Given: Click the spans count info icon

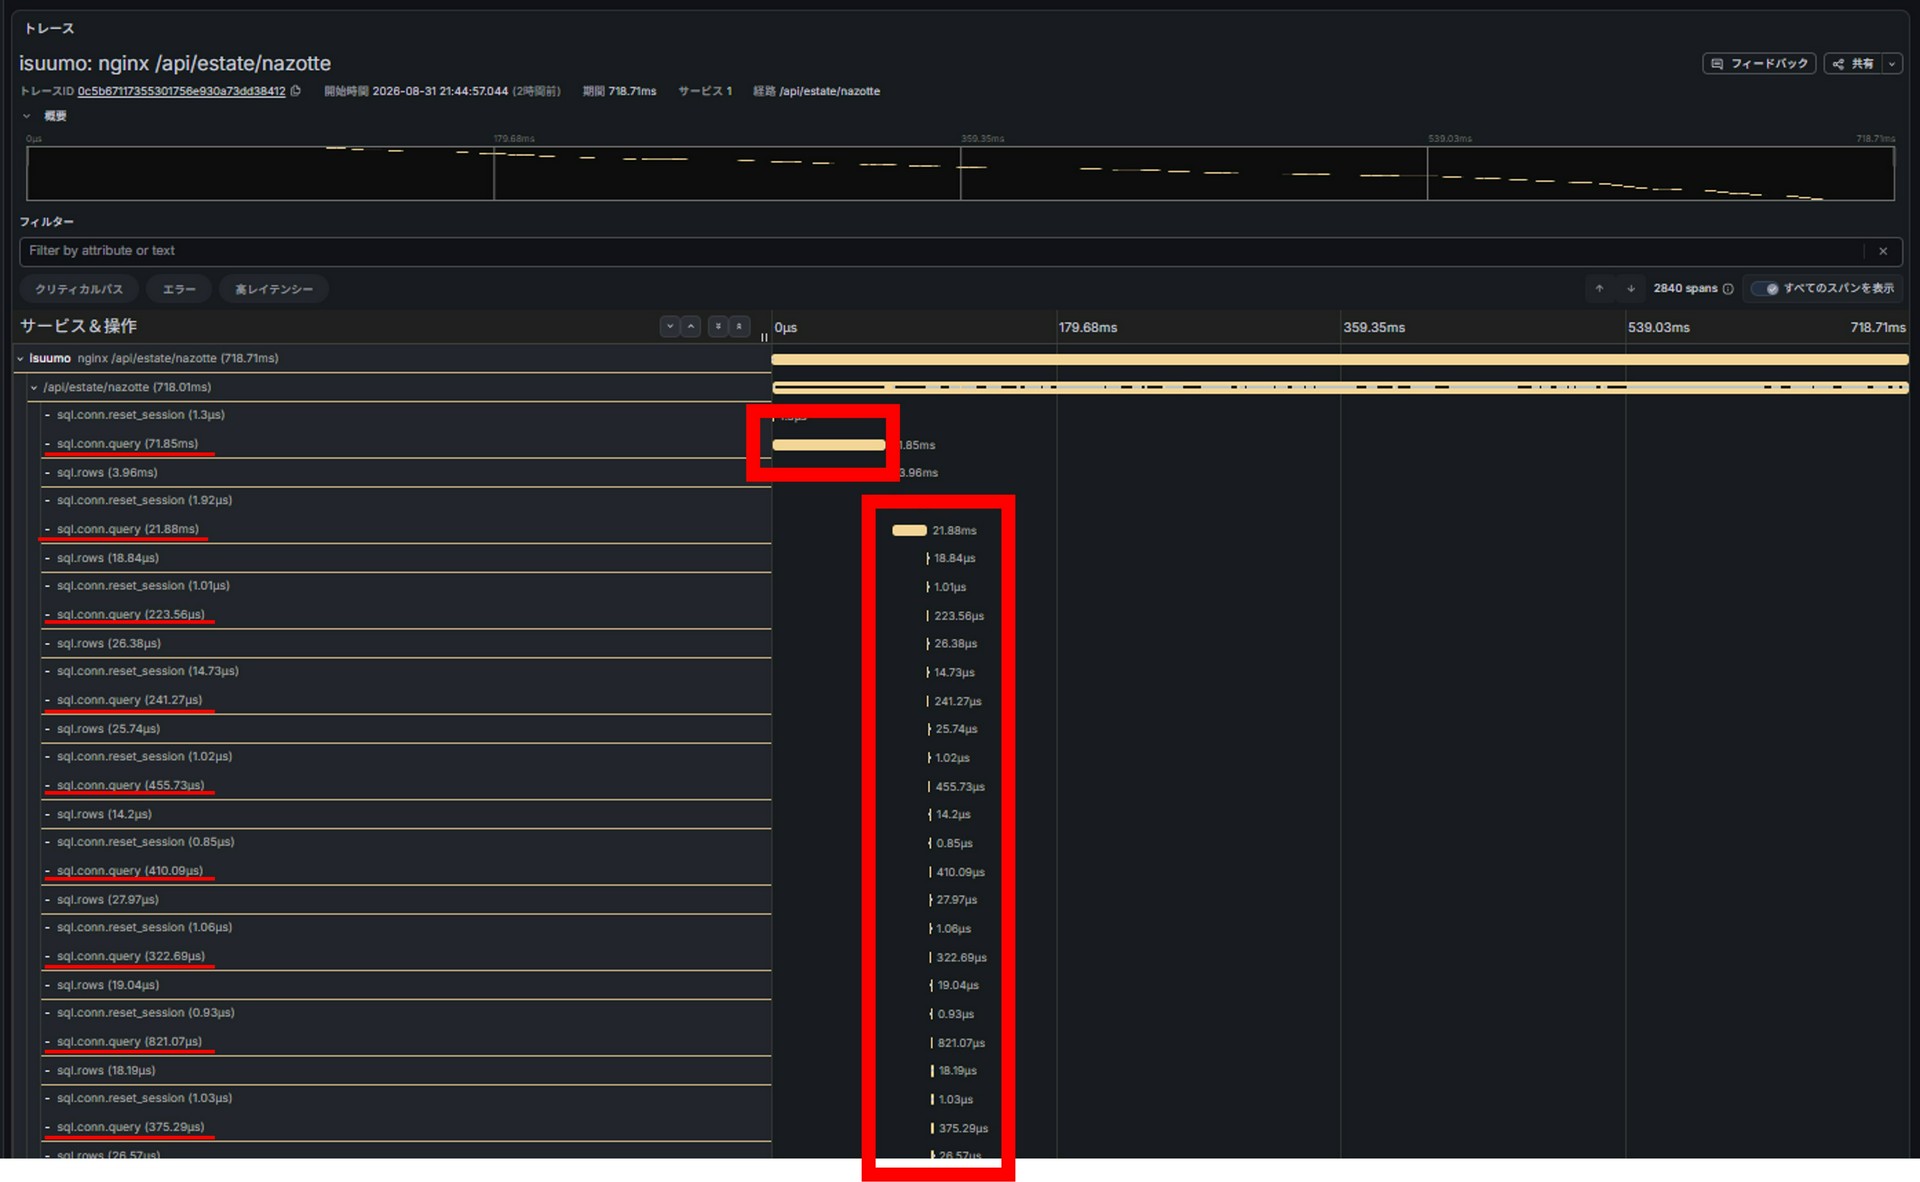Looking at the screenshot, I should click(1728, 289).
